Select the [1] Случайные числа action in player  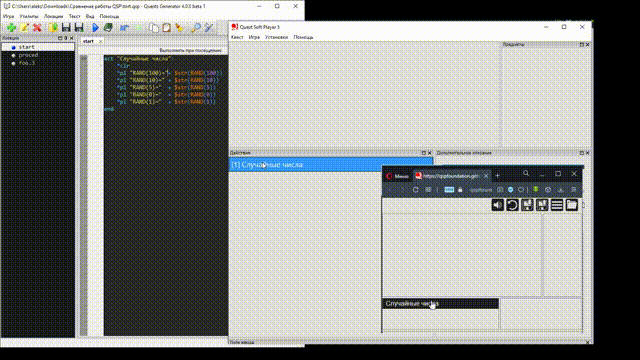click(x=331, y=165)
